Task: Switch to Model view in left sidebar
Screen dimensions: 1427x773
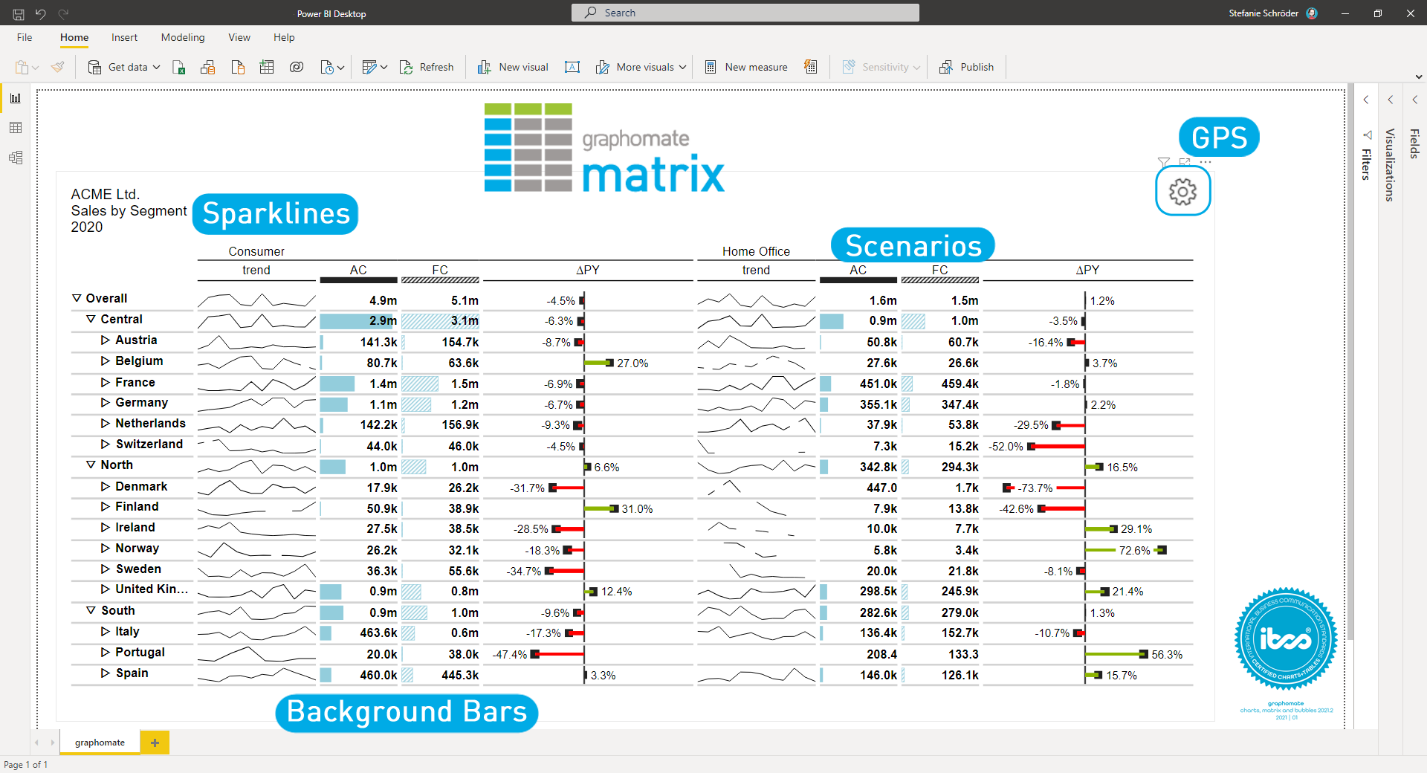Action: (x=15, y=158)
